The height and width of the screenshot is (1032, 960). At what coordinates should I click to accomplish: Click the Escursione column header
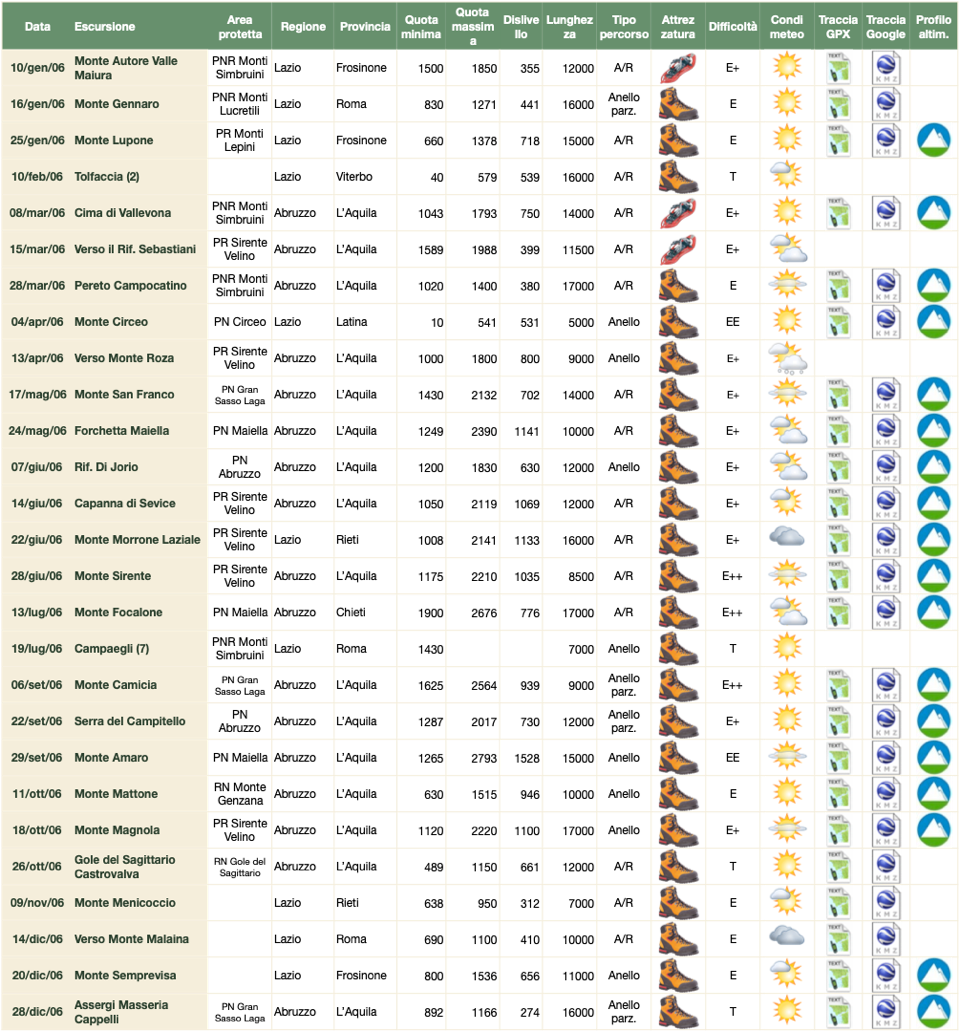coord(105,27)
